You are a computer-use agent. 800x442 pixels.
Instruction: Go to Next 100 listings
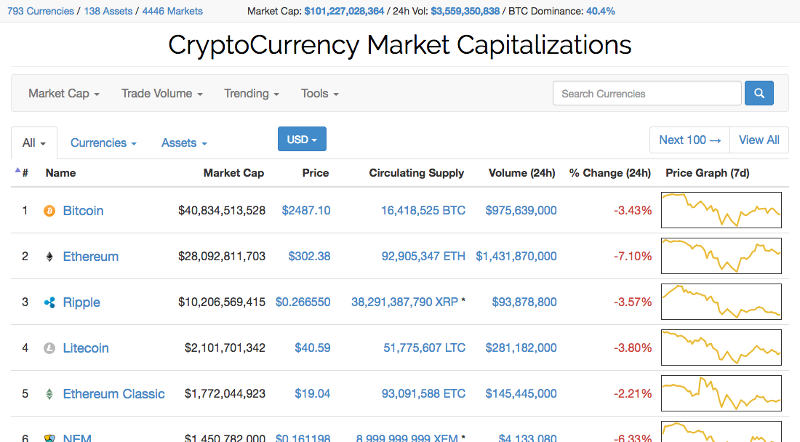pos(690,140)
